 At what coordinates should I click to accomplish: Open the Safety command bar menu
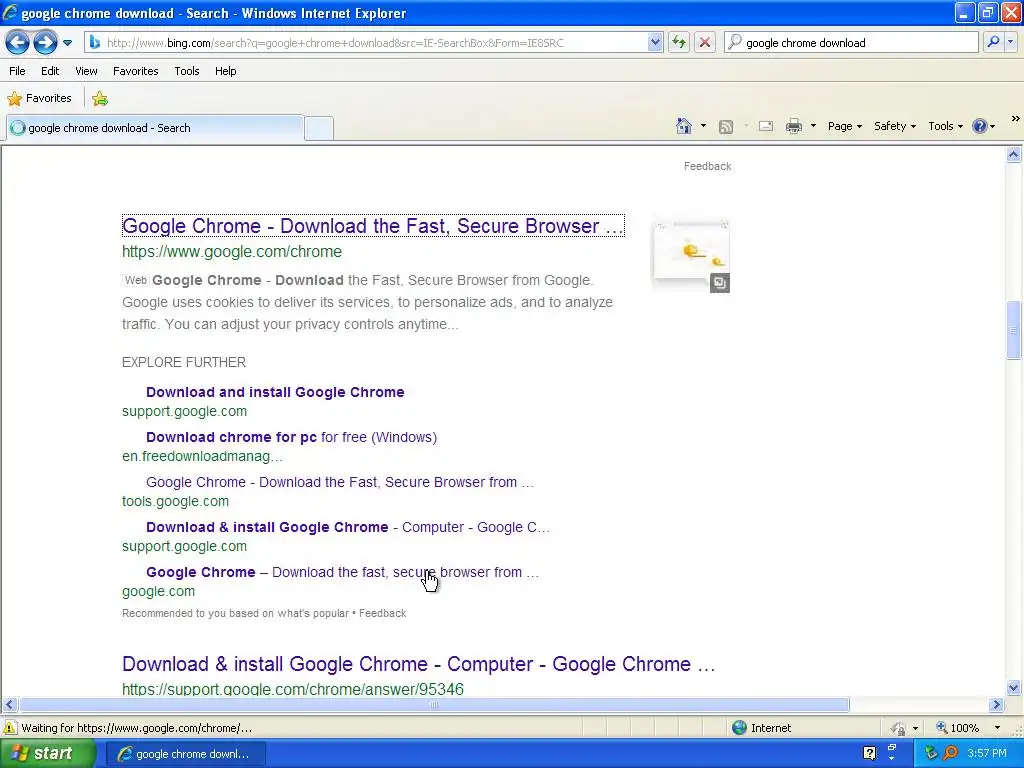pyautogui.click(x=895, y=126)
